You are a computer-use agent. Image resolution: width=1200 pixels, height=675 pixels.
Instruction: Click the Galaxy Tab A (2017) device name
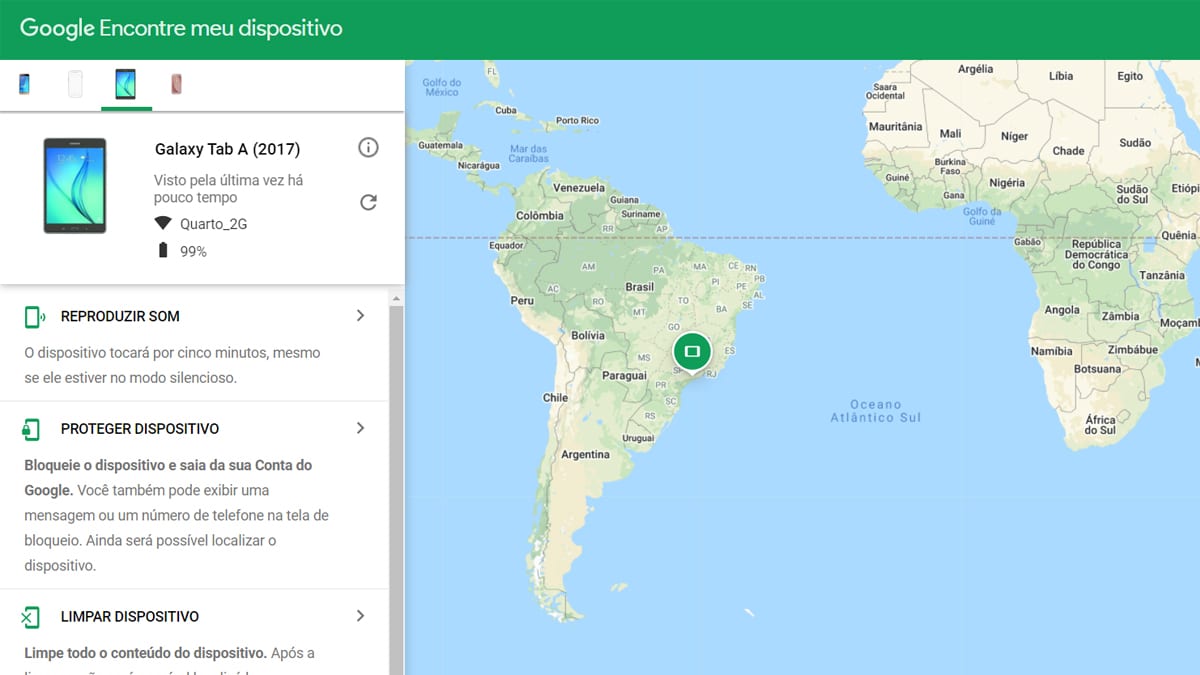click(227, 149)
